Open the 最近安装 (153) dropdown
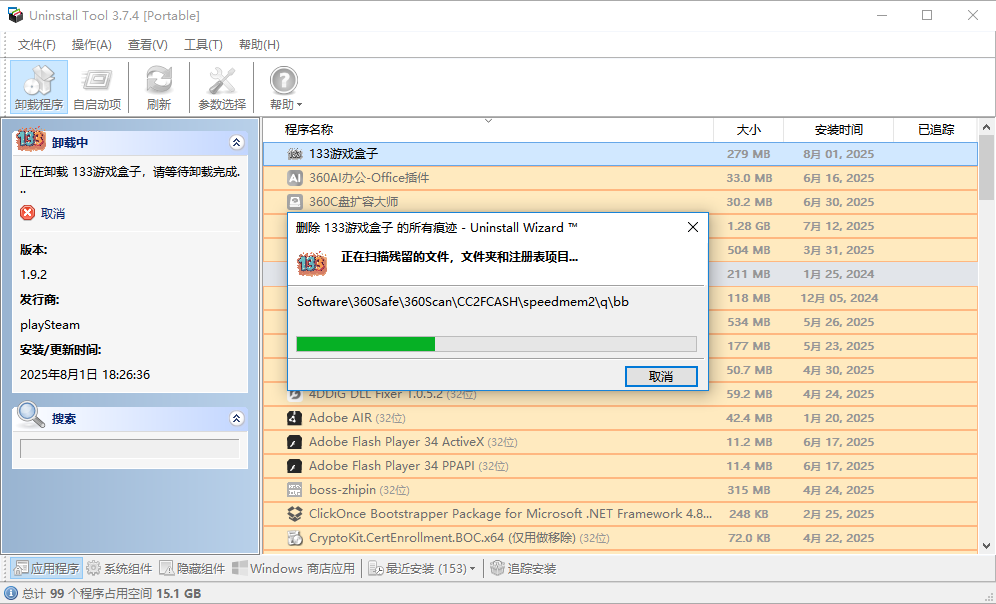Image resolution: width=996 pixels, height=604 pixels. click(x=430, y=568)
